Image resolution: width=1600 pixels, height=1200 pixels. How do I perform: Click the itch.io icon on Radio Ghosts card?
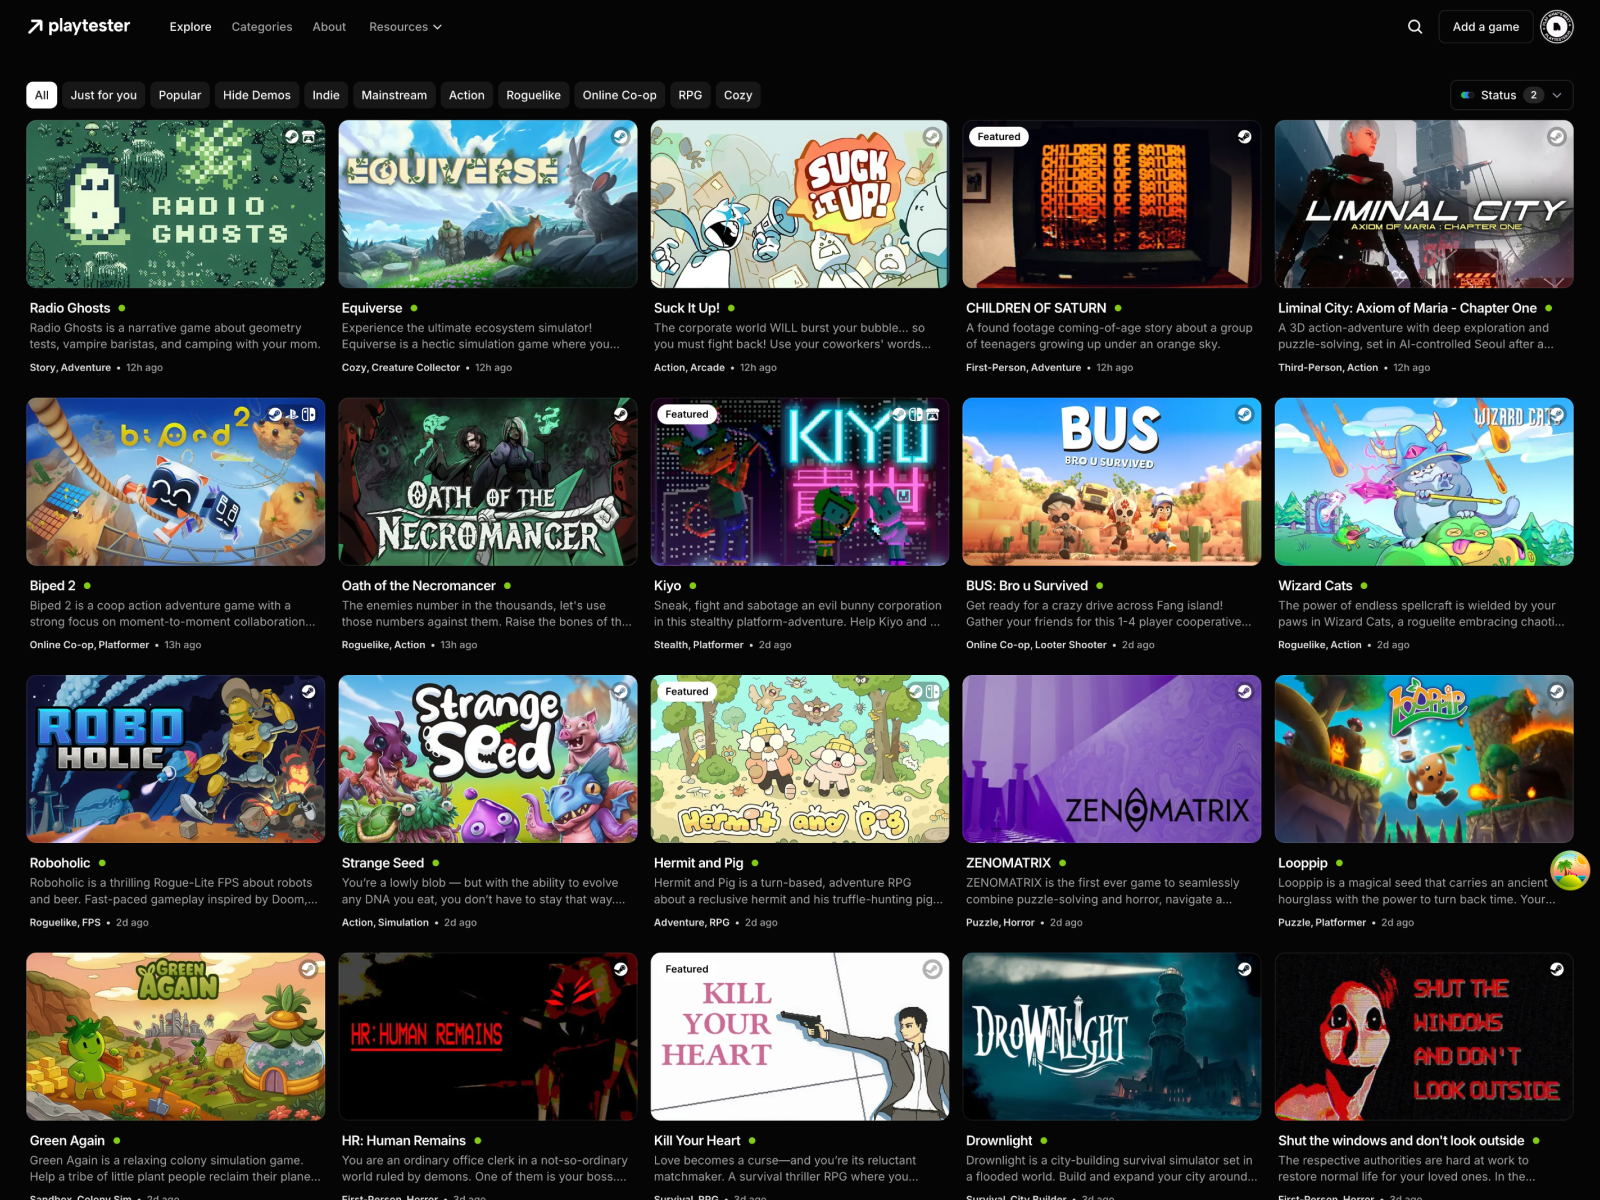point(309,136)
